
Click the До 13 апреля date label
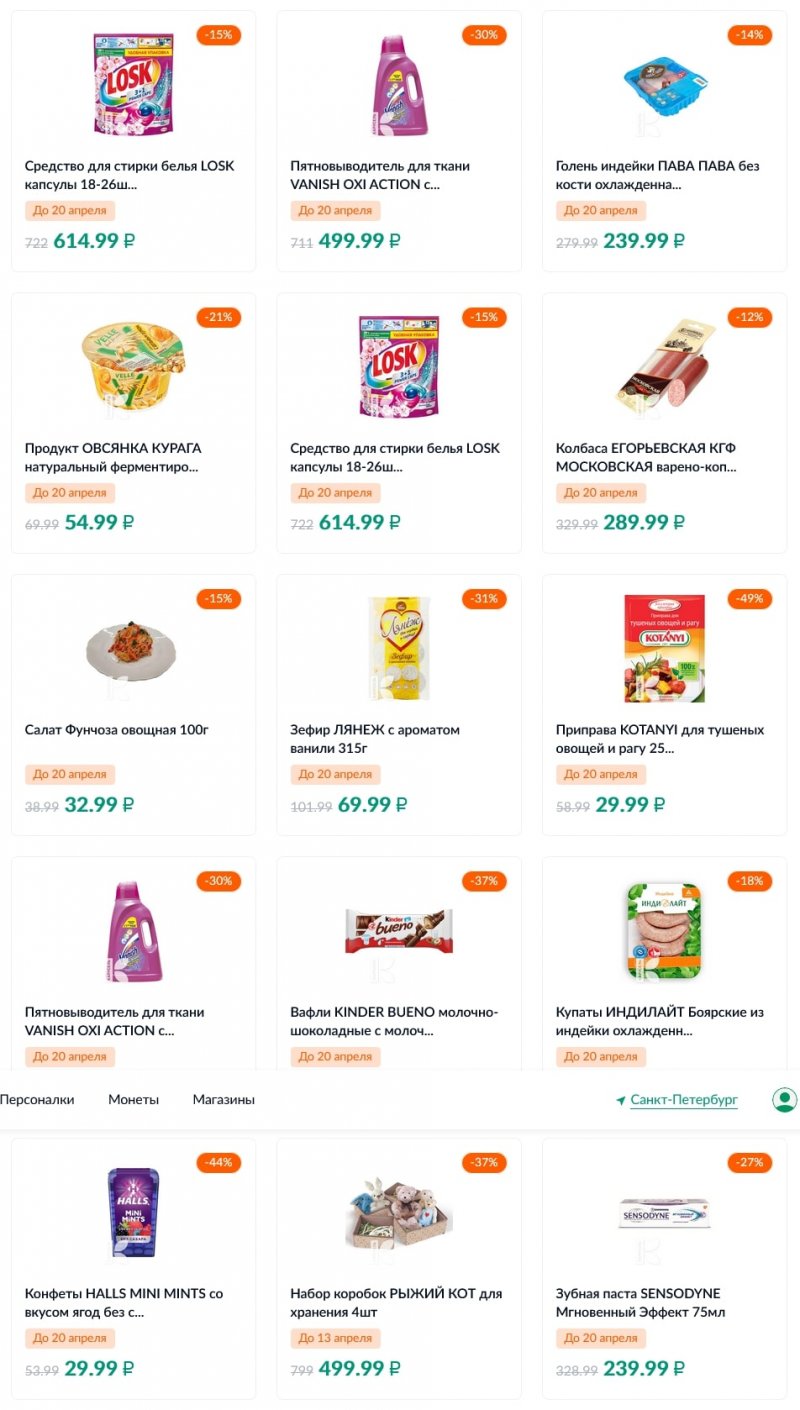pos(335,1338)
